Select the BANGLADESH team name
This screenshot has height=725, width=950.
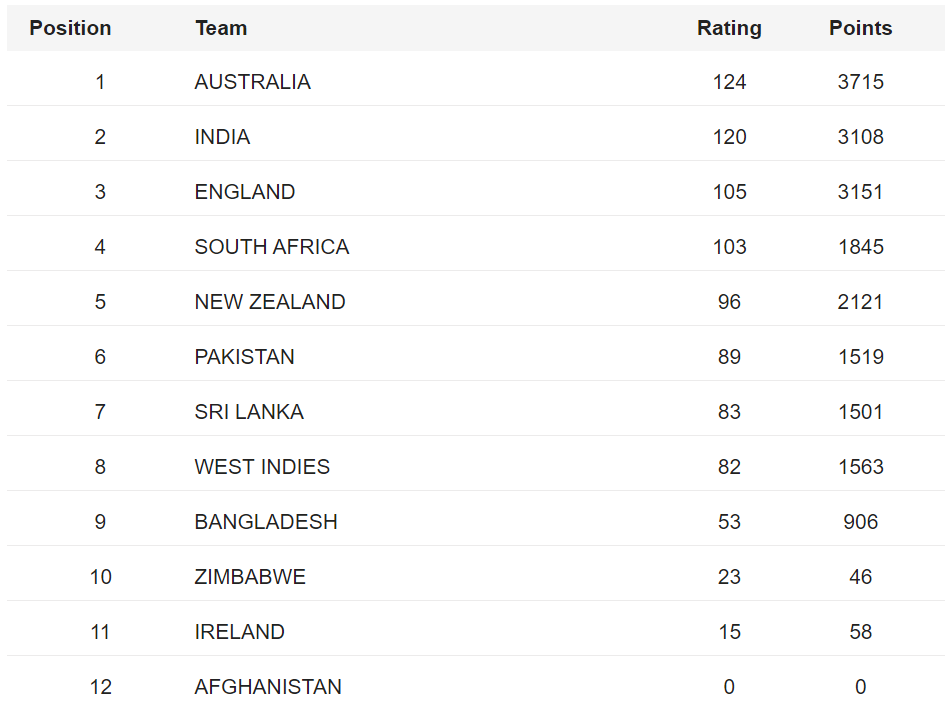266,522
